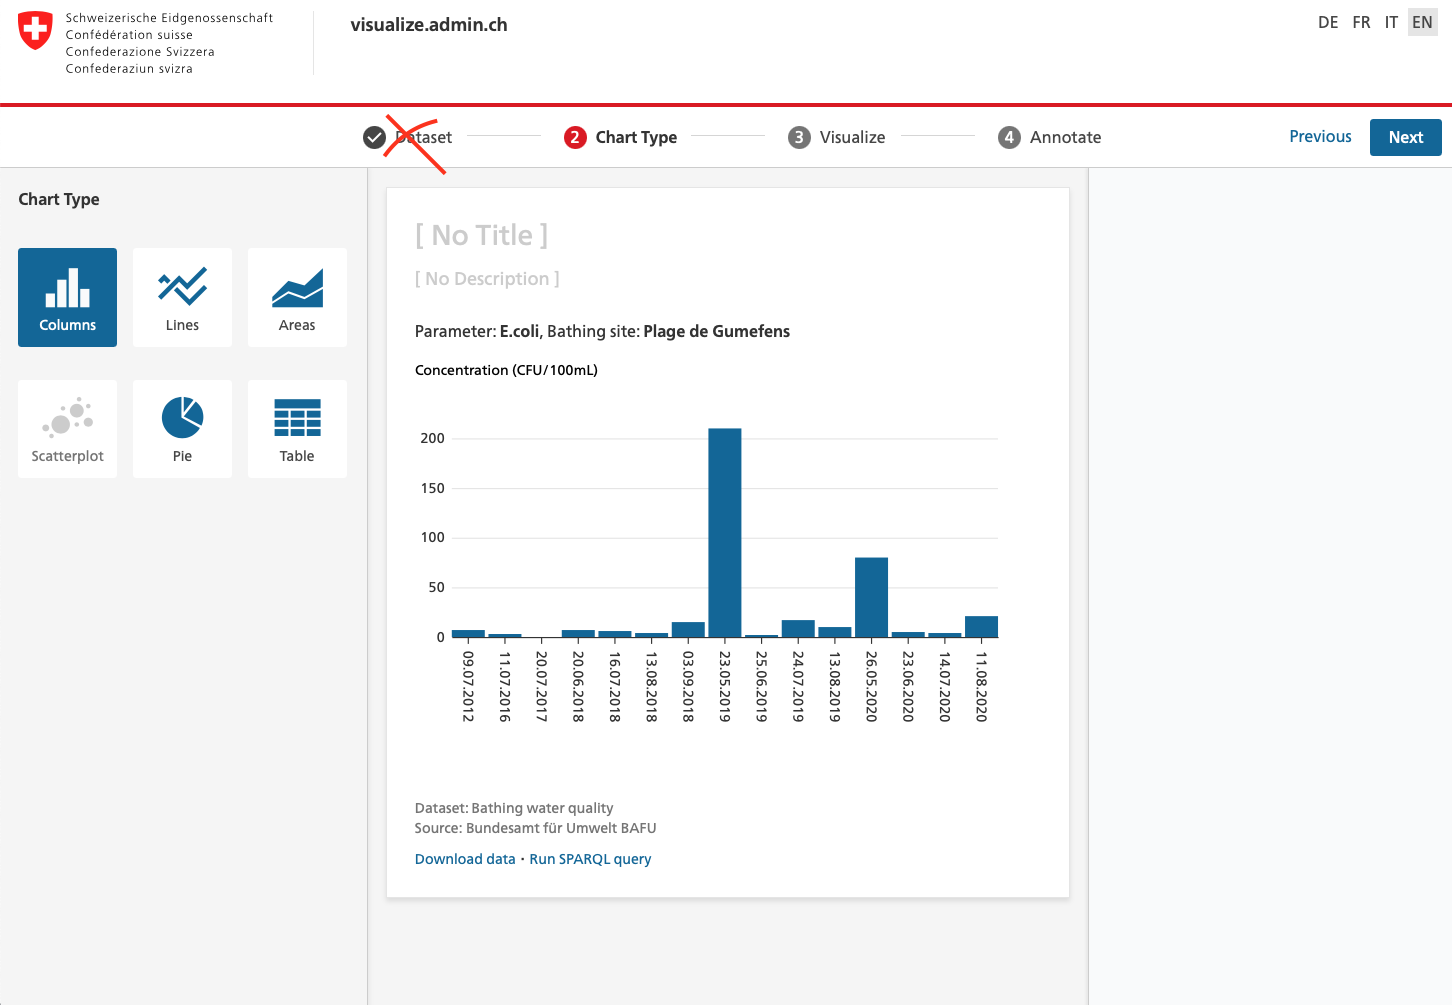Run the SPARQL query

click(x=590, y=858)
